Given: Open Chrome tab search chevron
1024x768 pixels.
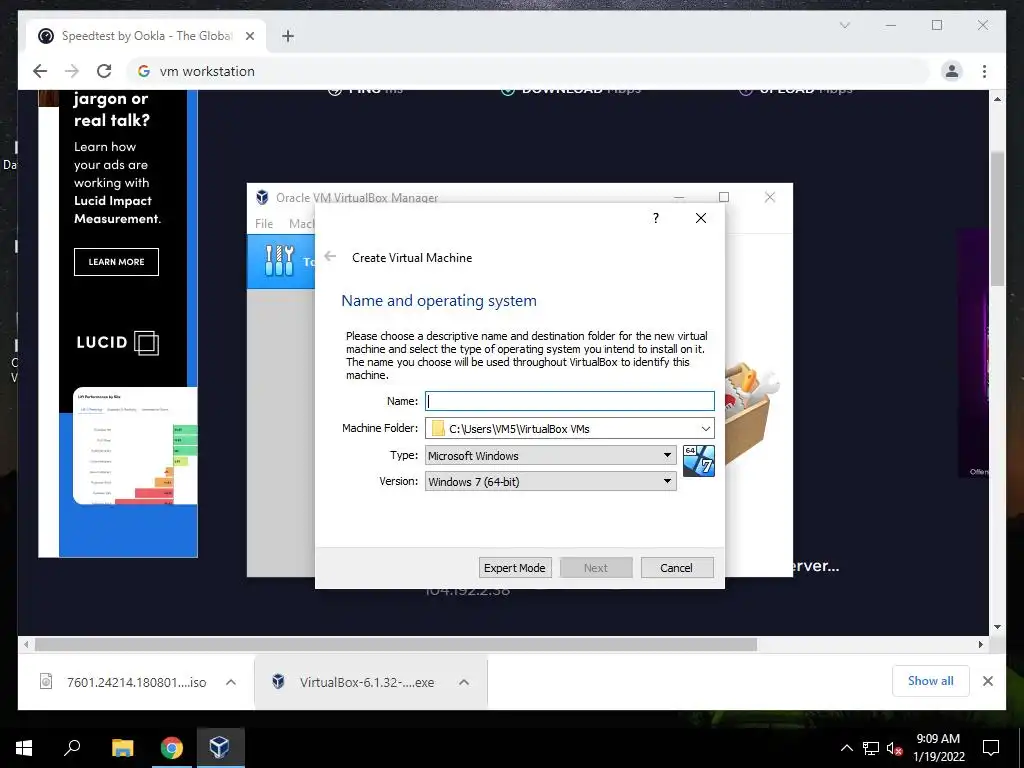Looking at the screenshot, I should (844, 25).
